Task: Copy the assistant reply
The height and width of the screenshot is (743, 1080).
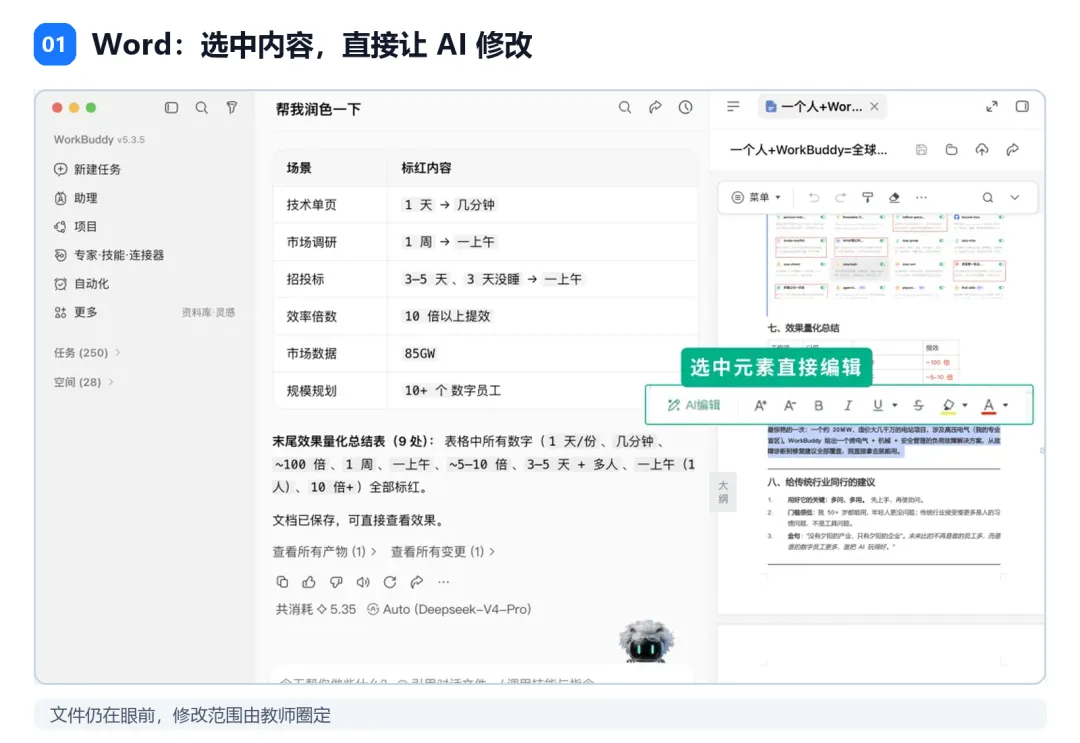Action: point(282,582)
